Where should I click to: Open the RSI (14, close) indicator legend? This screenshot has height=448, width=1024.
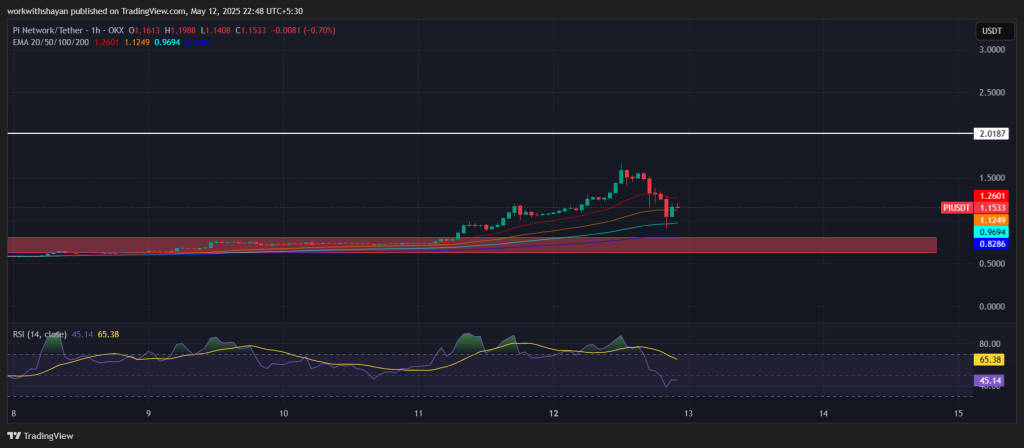[38, 333]
